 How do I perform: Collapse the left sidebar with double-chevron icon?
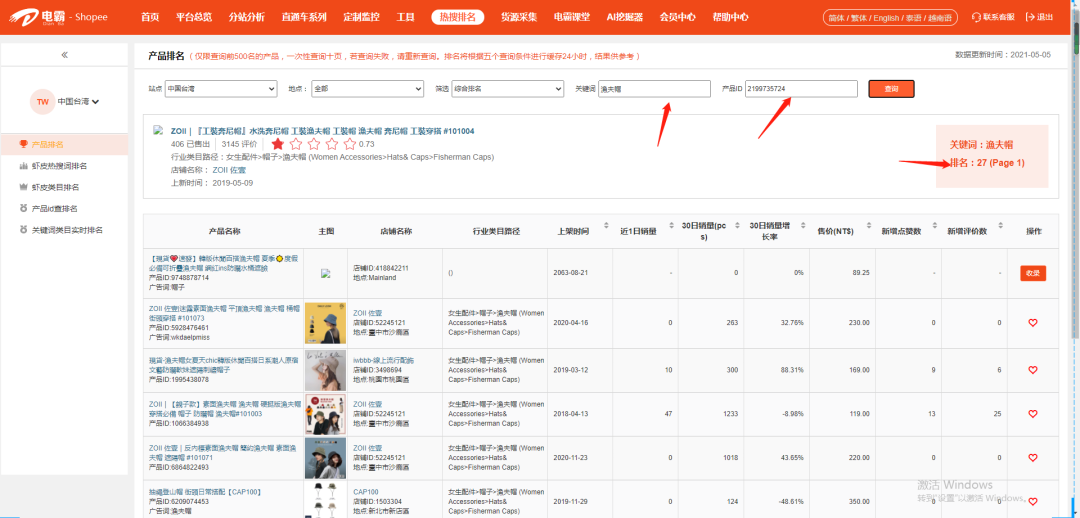(65, 55)
